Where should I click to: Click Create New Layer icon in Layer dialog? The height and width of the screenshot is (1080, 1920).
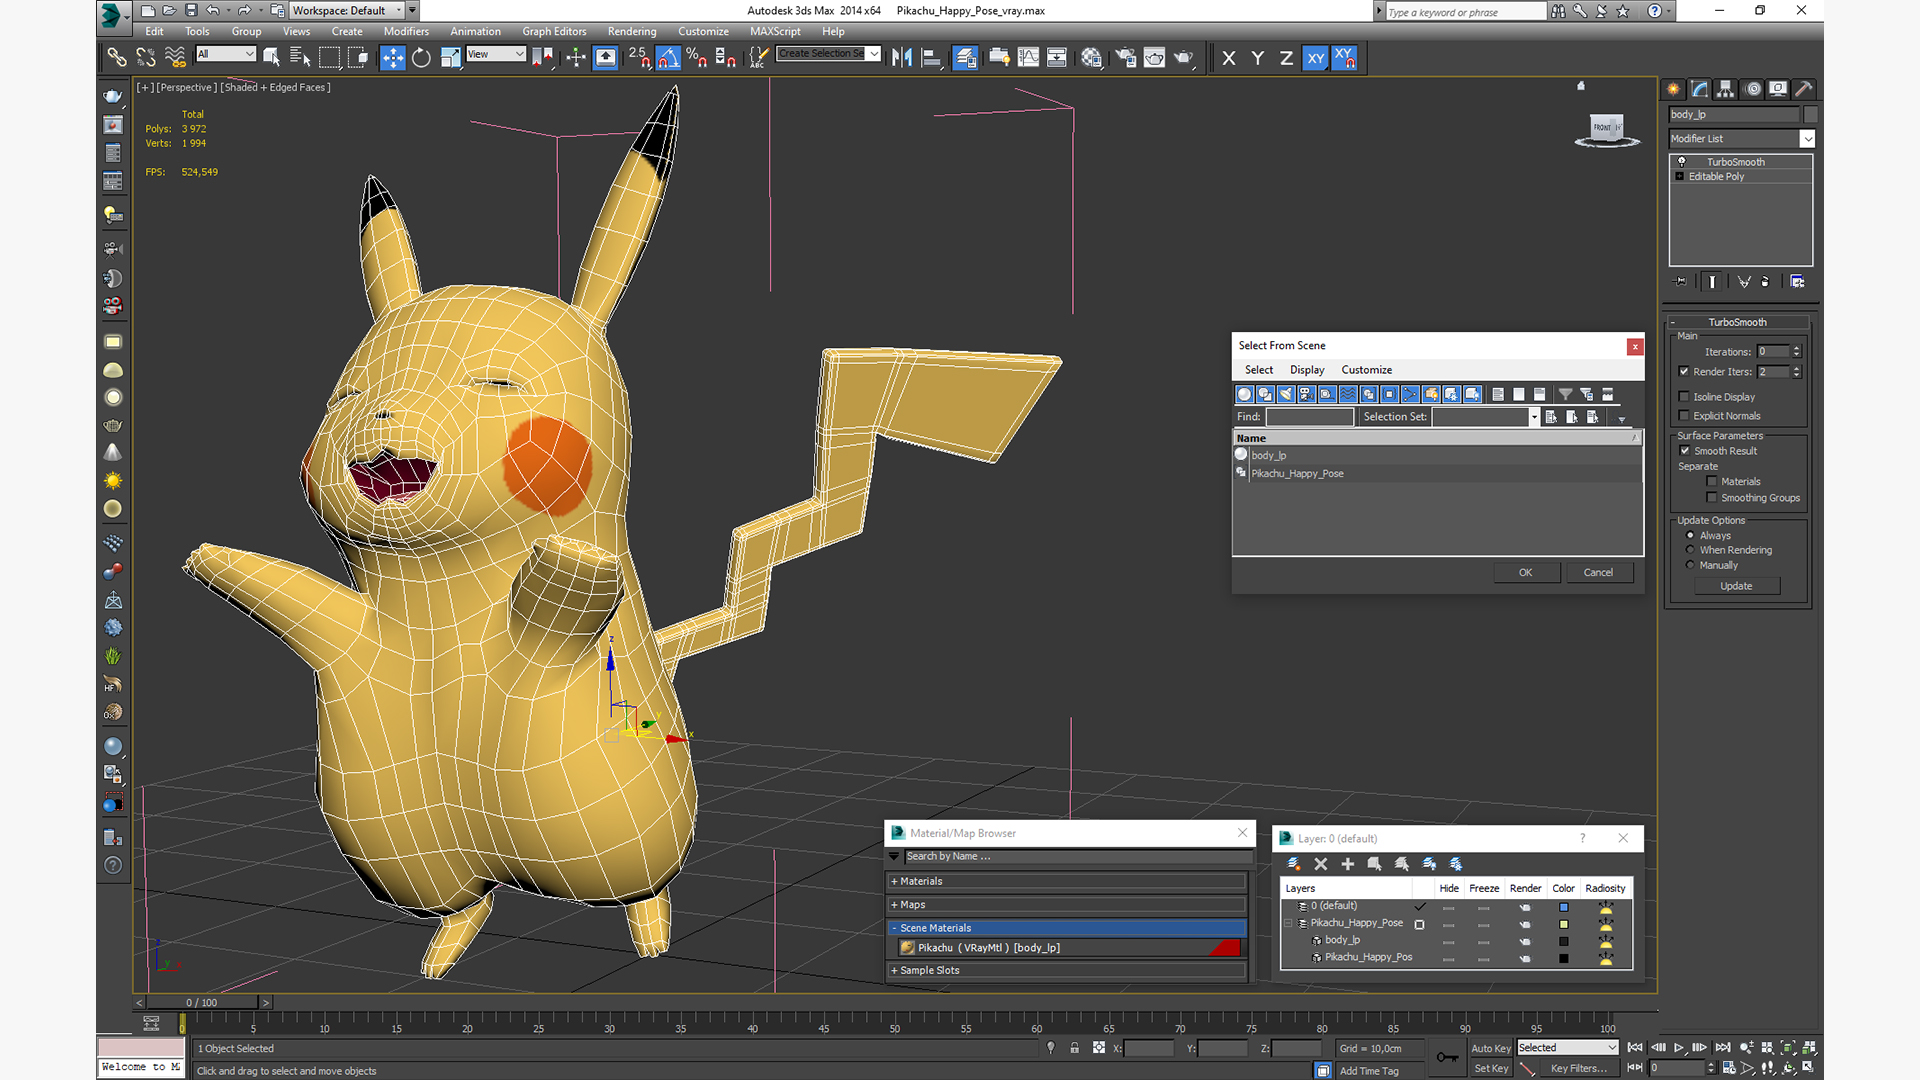(x=1293, y=864)
